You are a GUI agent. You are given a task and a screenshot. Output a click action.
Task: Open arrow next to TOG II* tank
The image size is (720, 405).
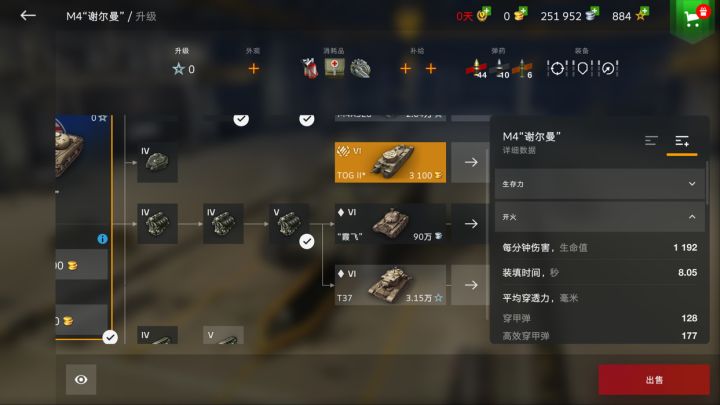pyautogui.click(x=471, y=162)
